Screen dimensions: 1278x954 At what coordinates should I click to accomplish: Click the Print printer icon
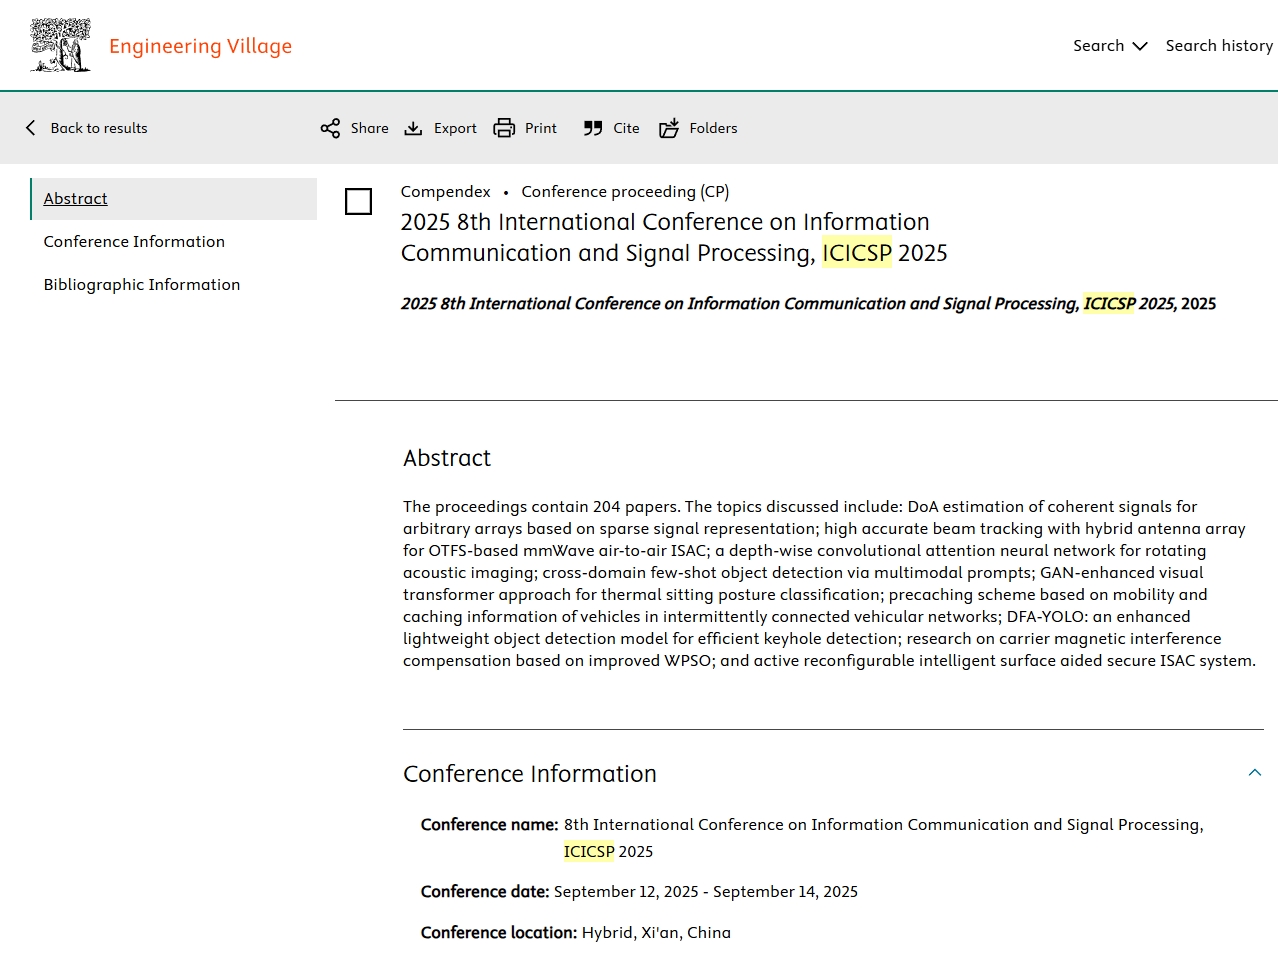[x=504, y=128]
